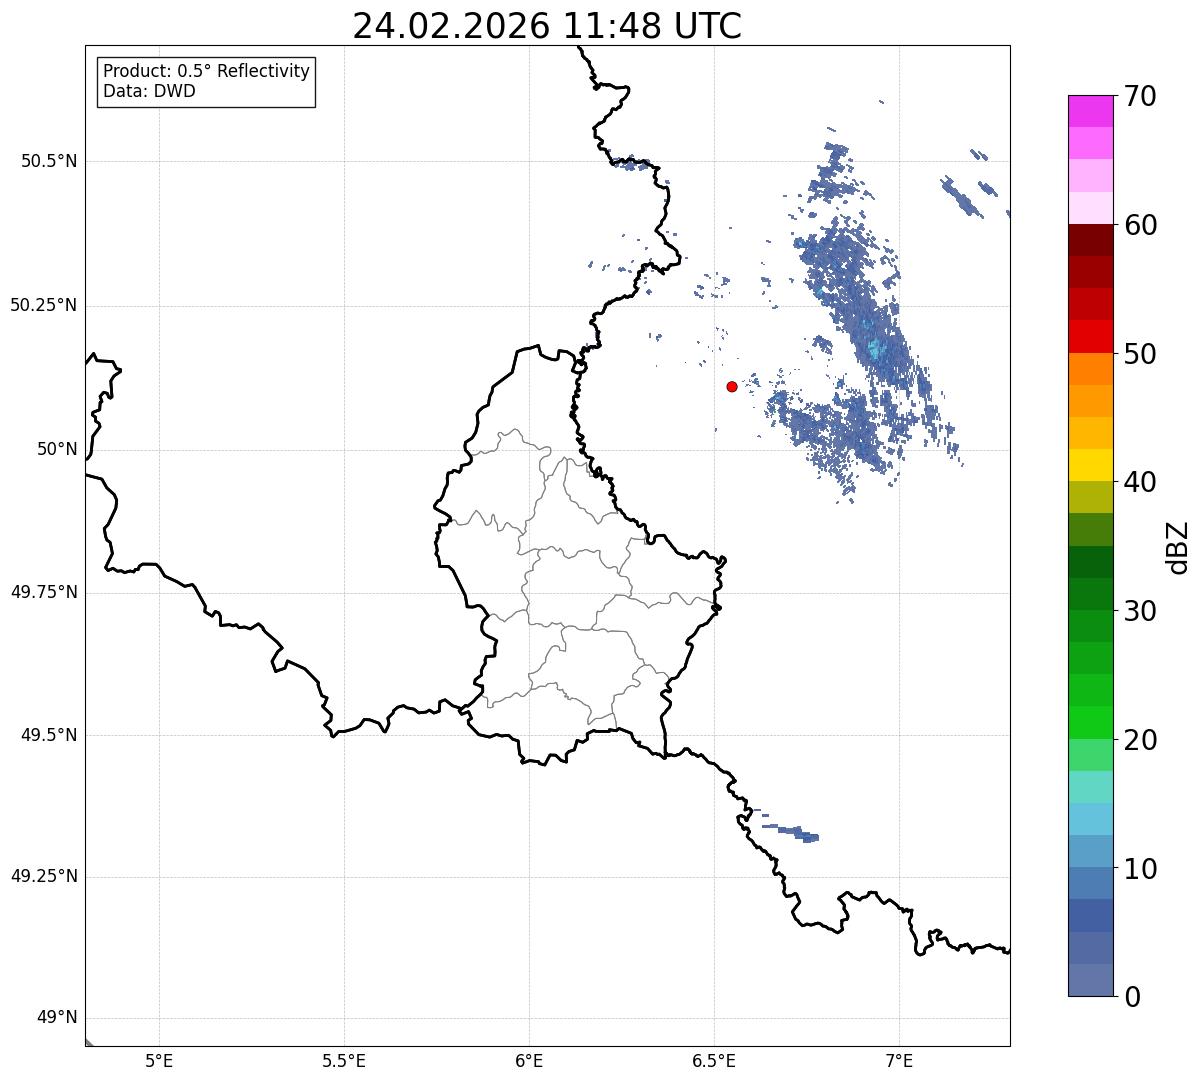1202x1081 pixels.
Task: Click the magenta top colorbar segment
Action: (1090, 111)
